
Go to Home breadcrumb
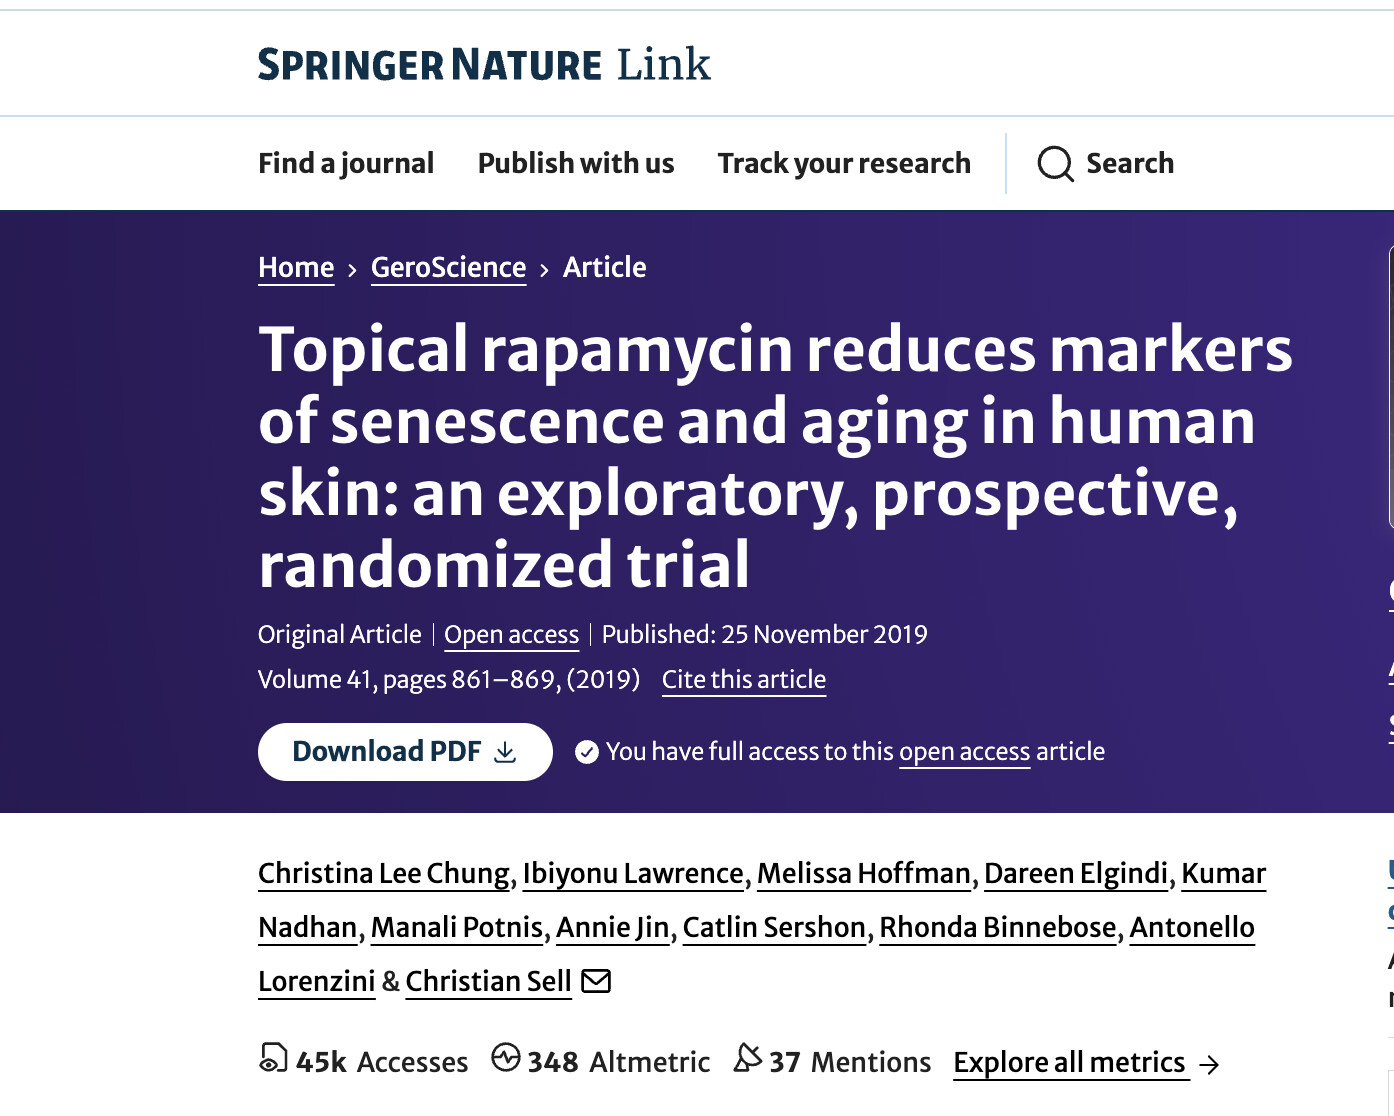pos(296,268)
